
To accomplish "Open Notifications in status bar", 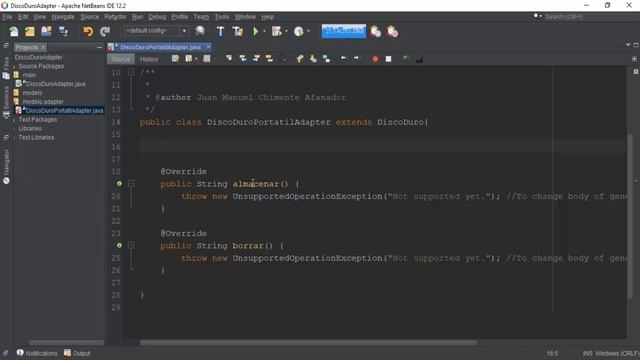I will 37,353.
